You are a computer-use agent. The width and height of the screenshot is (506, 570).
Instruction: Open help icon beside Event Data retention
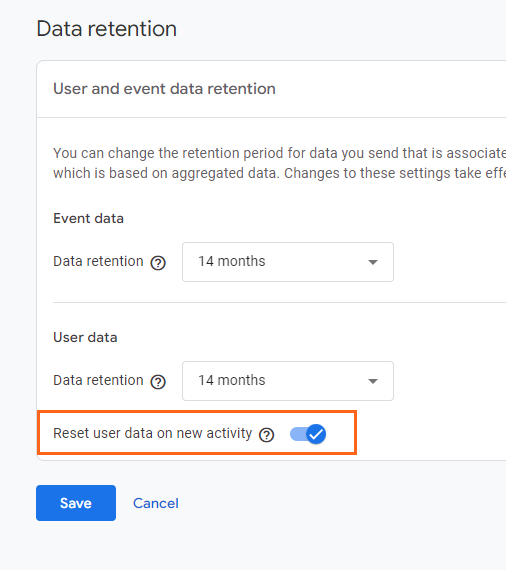[158, 262]
